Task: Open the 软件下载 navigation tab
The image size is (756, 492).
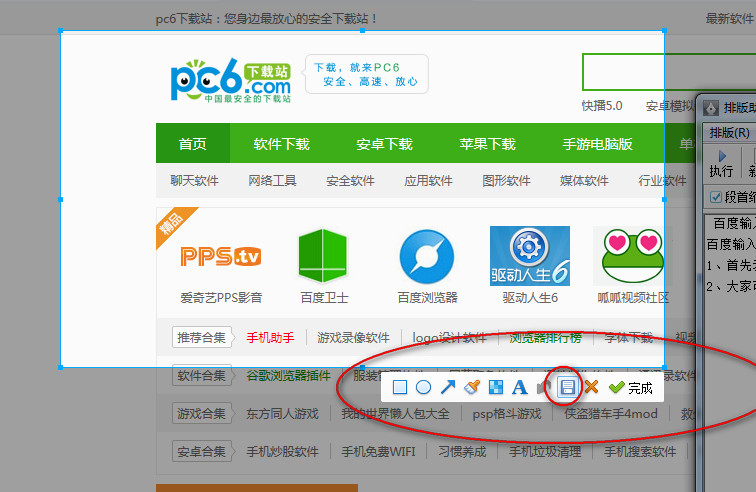Action: [281, 144]
